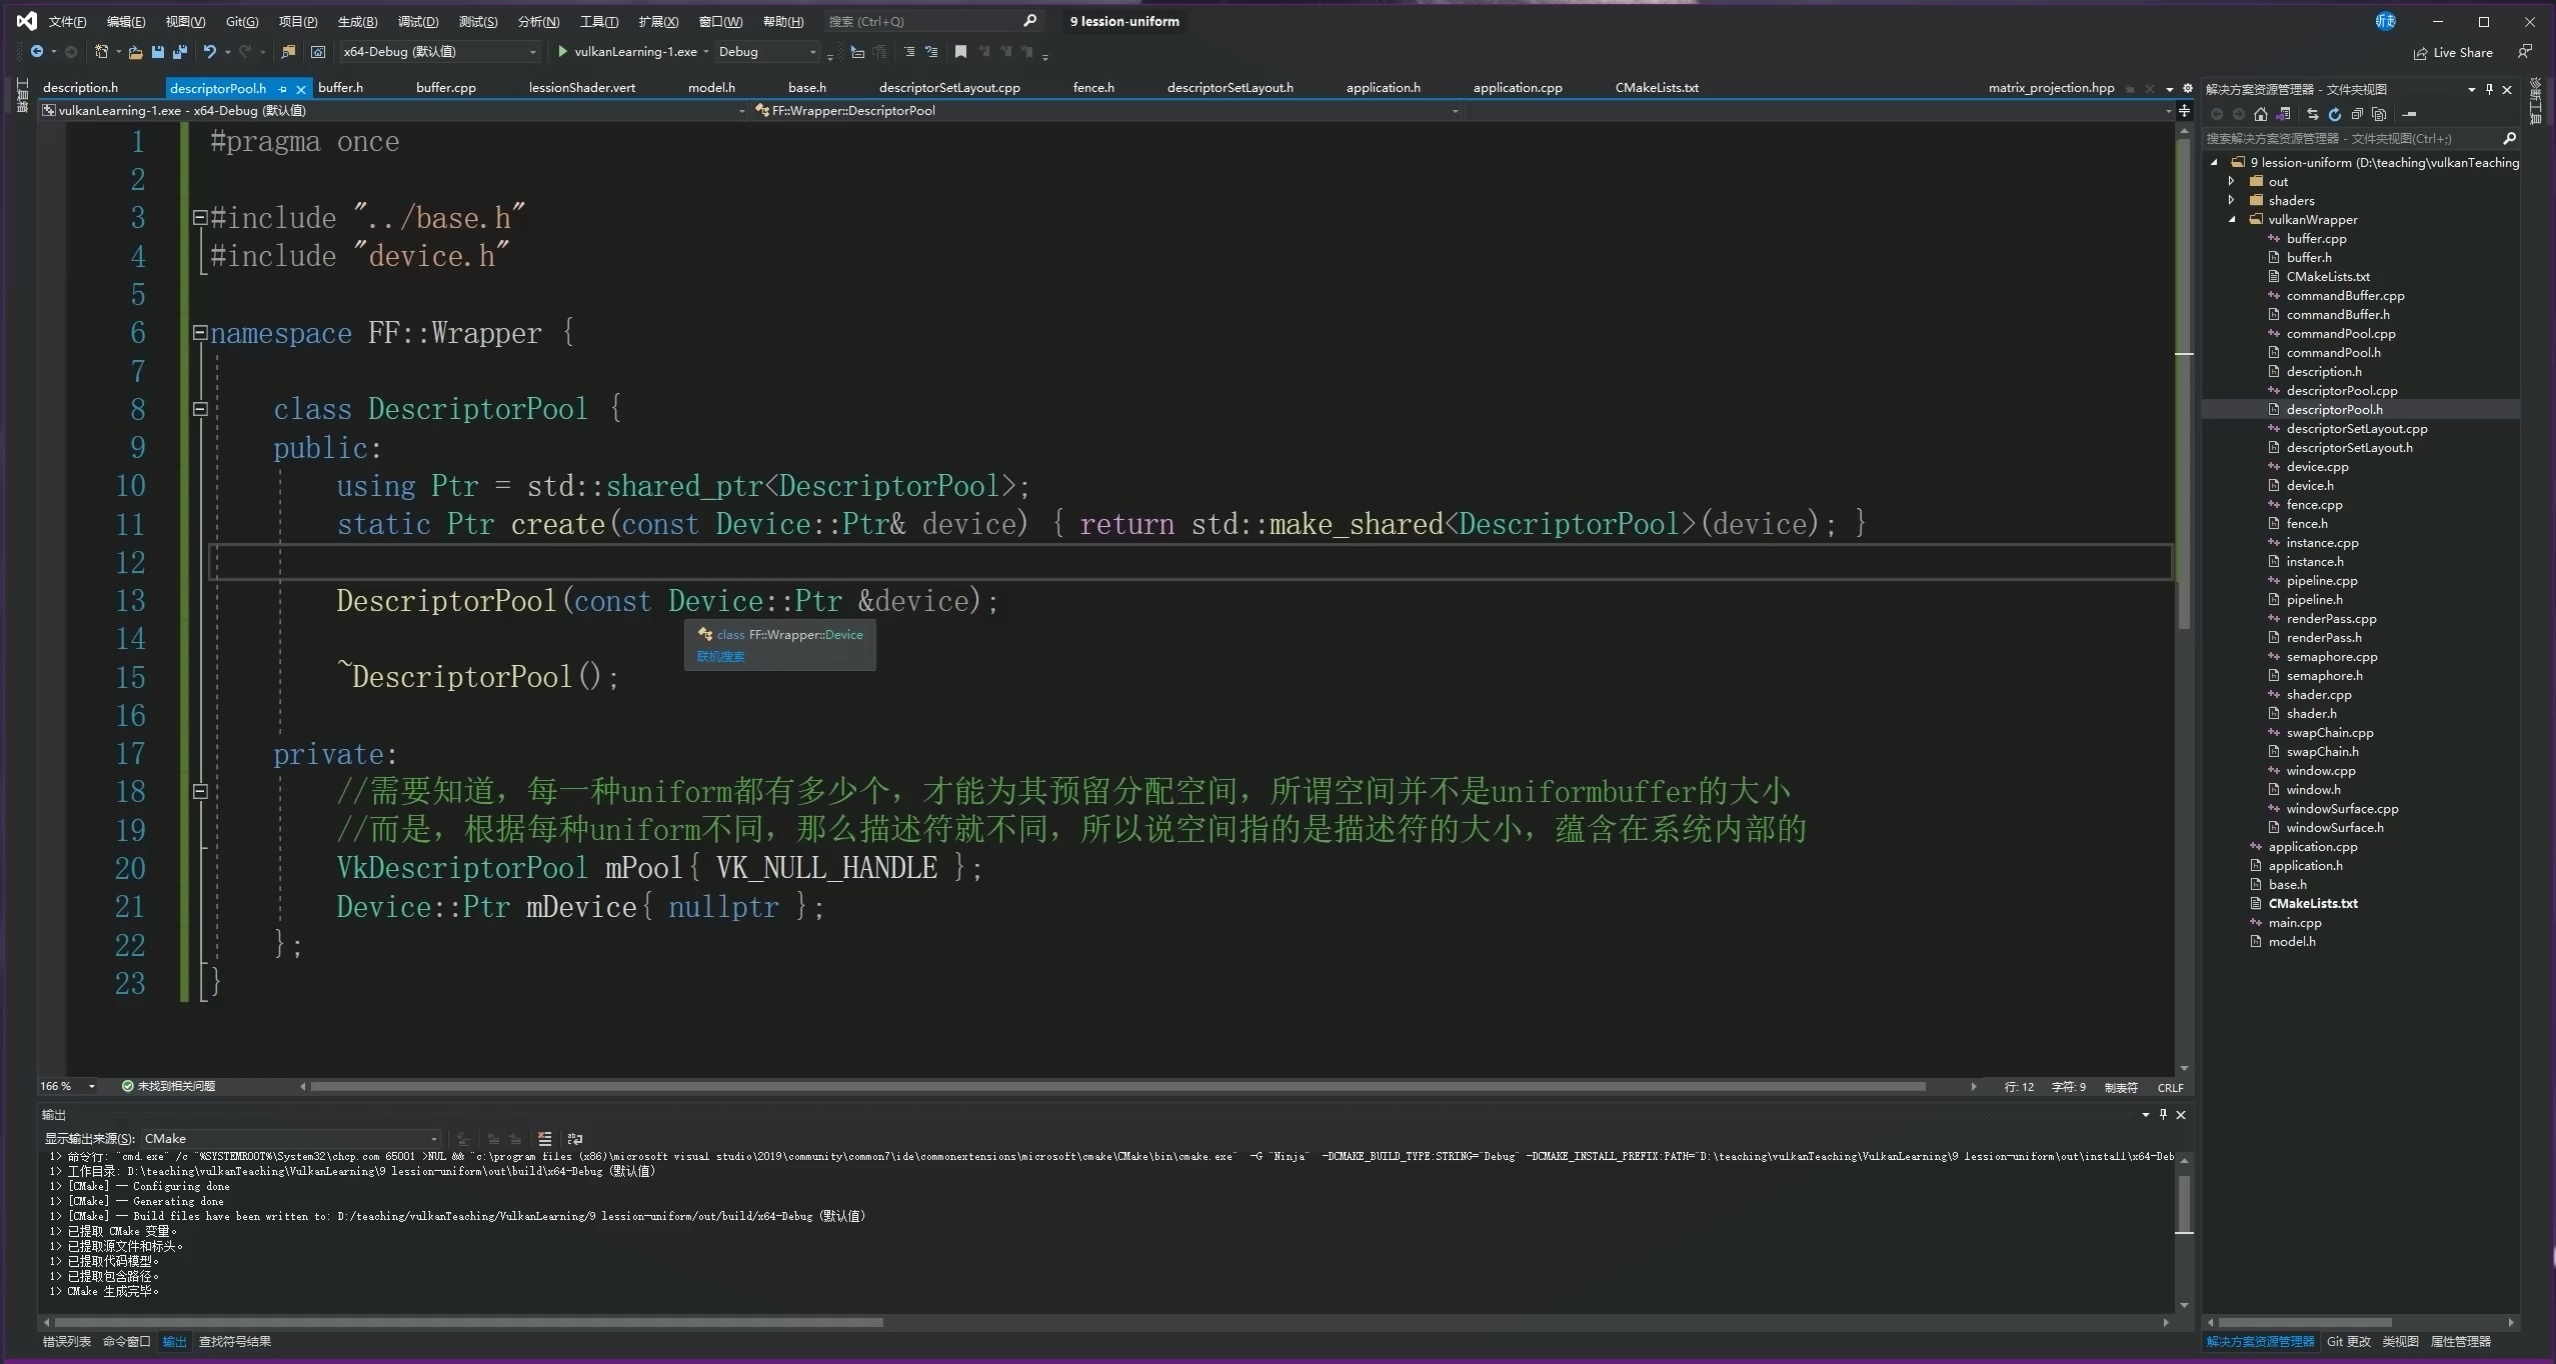The width and height of the screenshot is (2556, 1364).
Task: Click the Home icon in Solution Explorer
Action: tap(2260, 114)
